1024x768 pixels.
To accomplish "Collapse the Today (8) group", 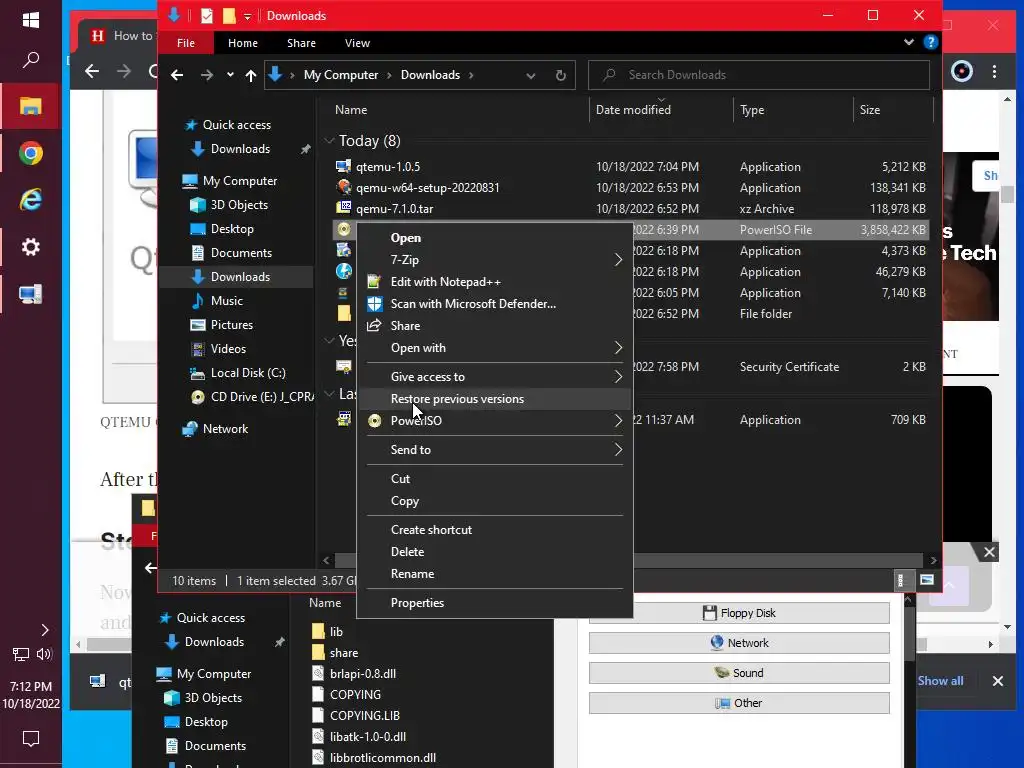I will pos(330,140).
